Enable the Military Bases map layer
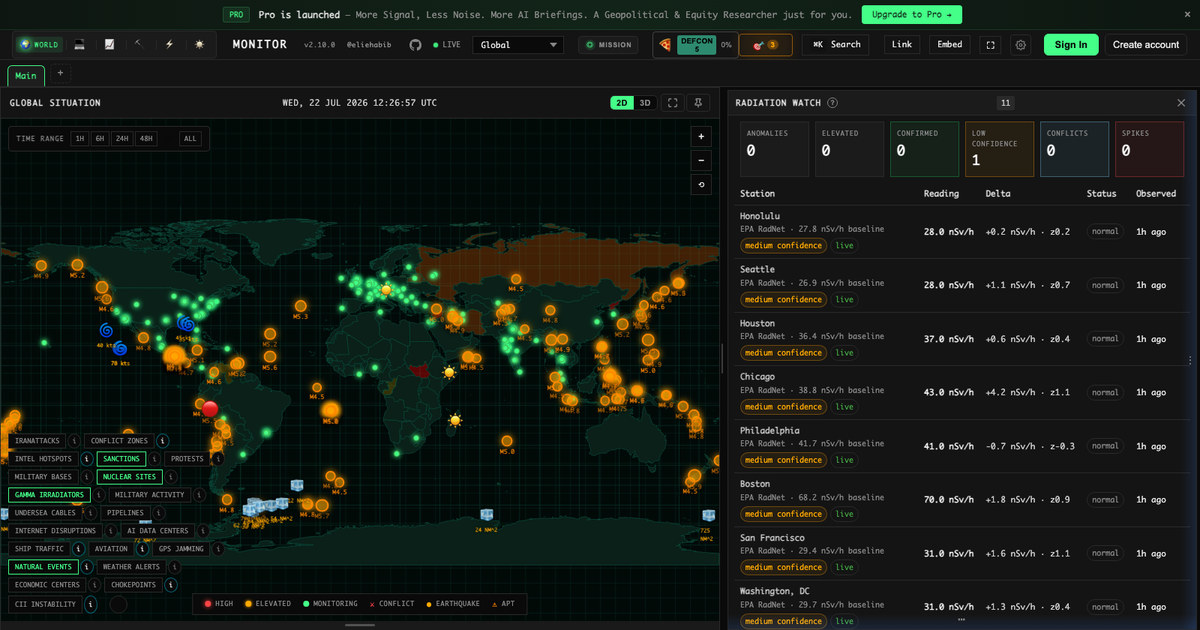1200x630 pixels. [x=43, y=477]
